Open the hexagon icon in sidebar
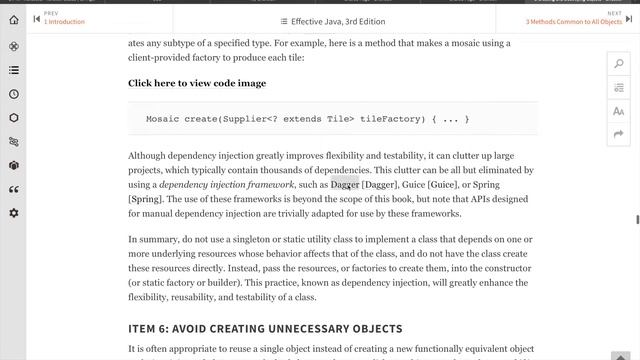This screenshot has height=360, width=640. point(13,118)
